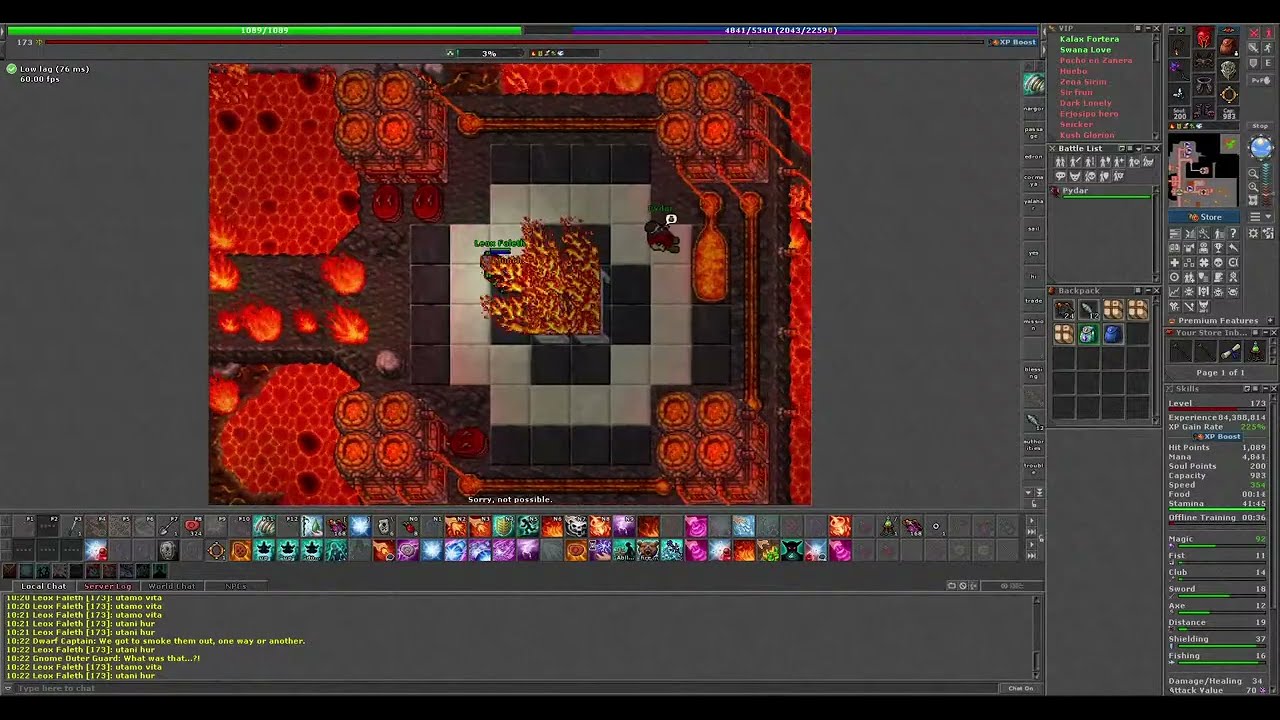Click the 'trade' hotkey button
Viewport: 1280px width, 720px height.
click(x=1034, y=300)
